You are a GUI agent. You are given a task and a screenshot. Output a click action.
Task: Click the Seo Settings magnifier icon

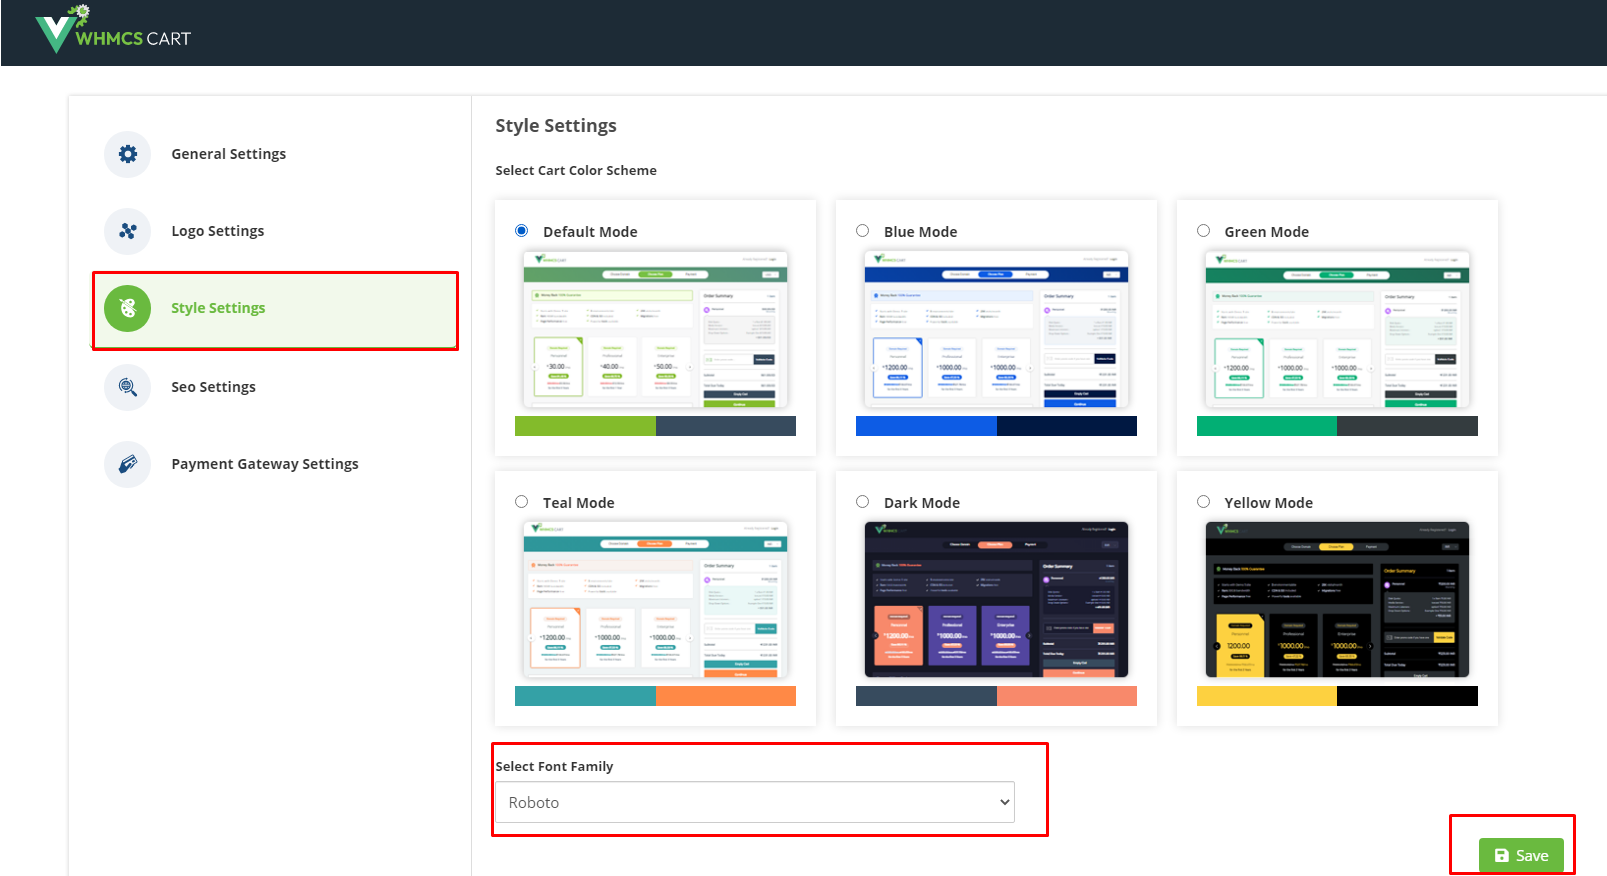(x=128, y=387)
